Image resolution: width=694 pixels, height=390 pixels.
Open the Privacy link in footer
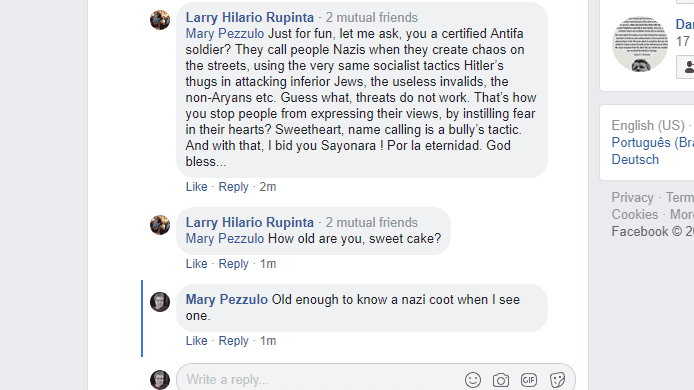click(632, 197)
